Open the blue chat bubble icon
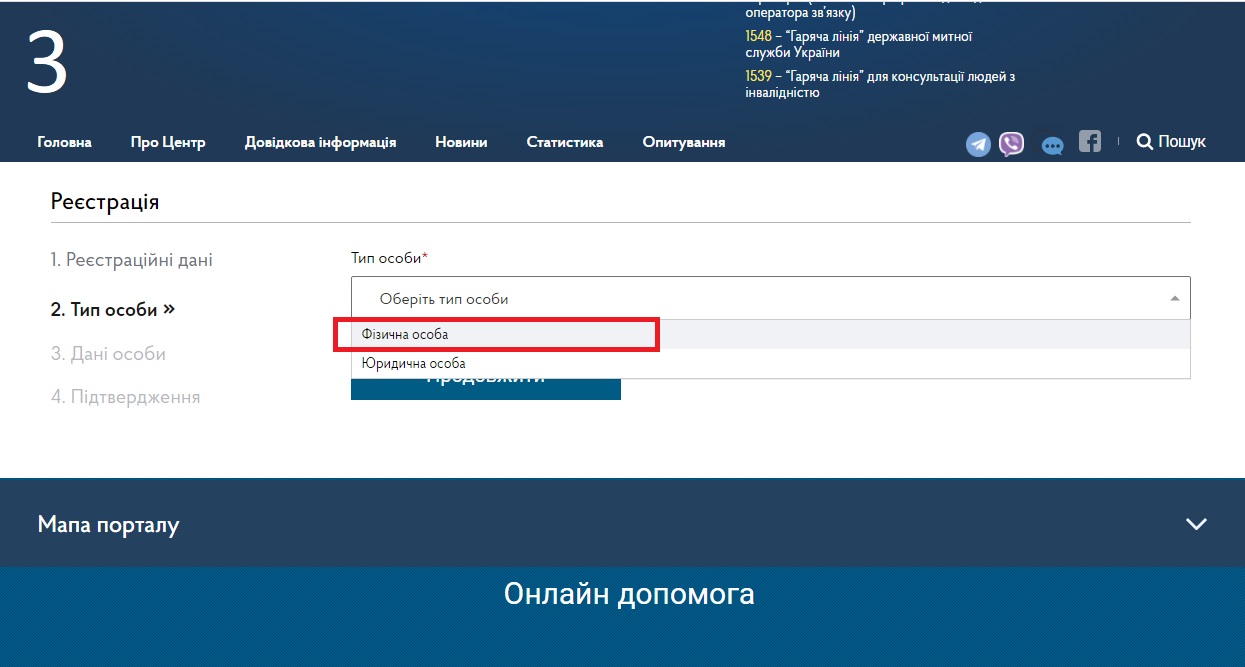Screen dimensions: 1245x667 coord(1052,146)
